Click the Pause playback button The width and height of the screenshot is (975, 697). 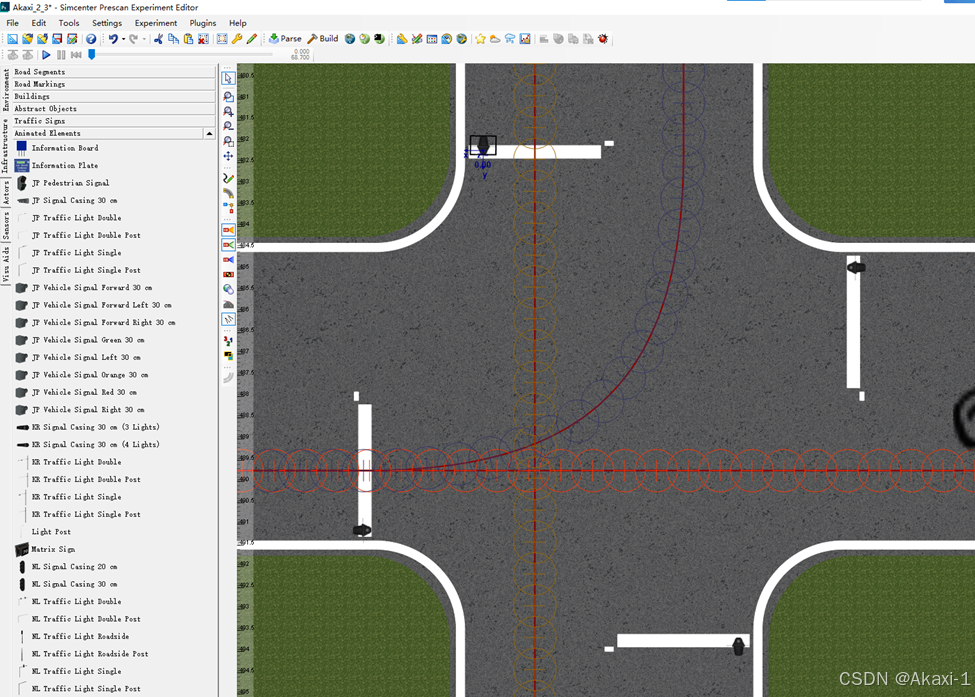click(x=61, y=55)
